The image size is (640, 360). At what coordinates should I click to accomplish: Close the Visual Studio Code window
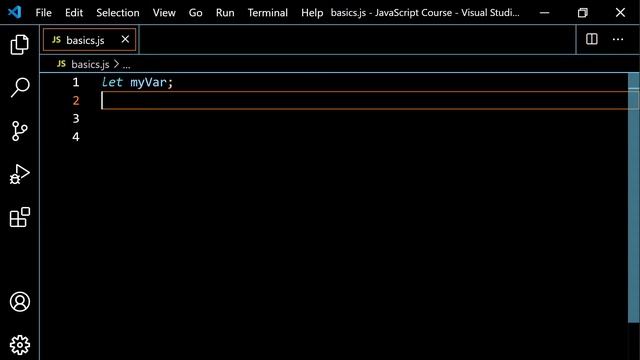[x=620, y=13]
